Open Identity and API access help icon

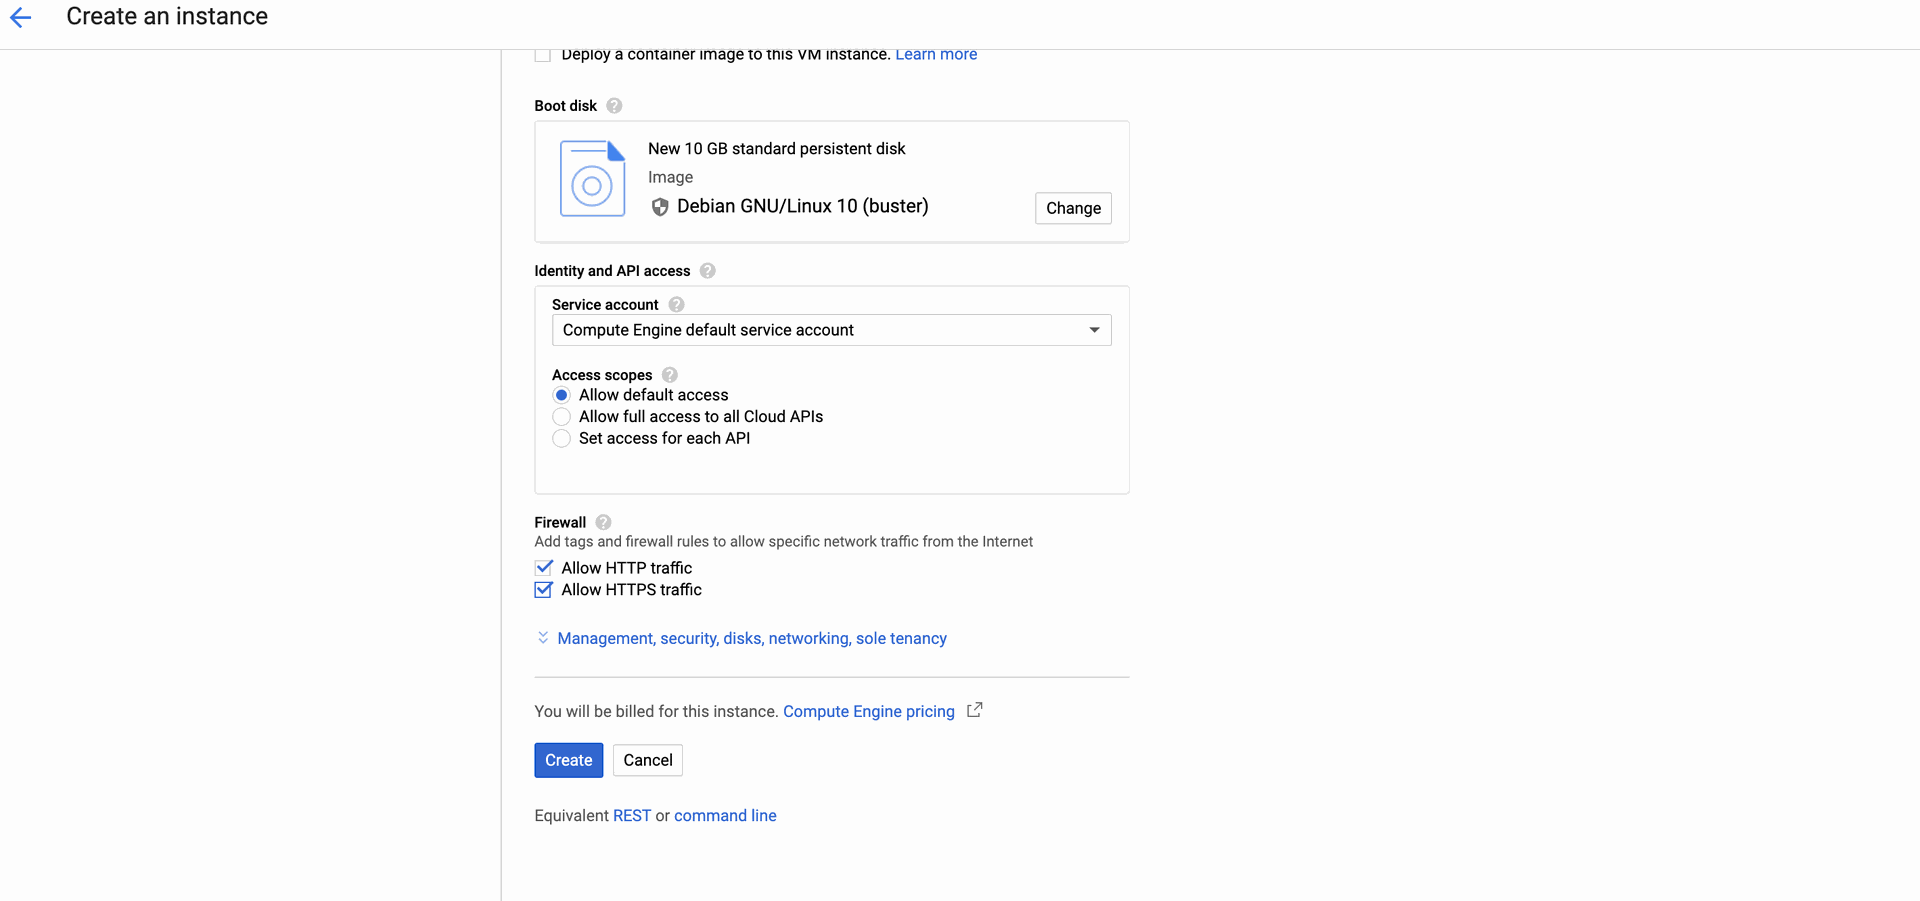click(707, 271)
